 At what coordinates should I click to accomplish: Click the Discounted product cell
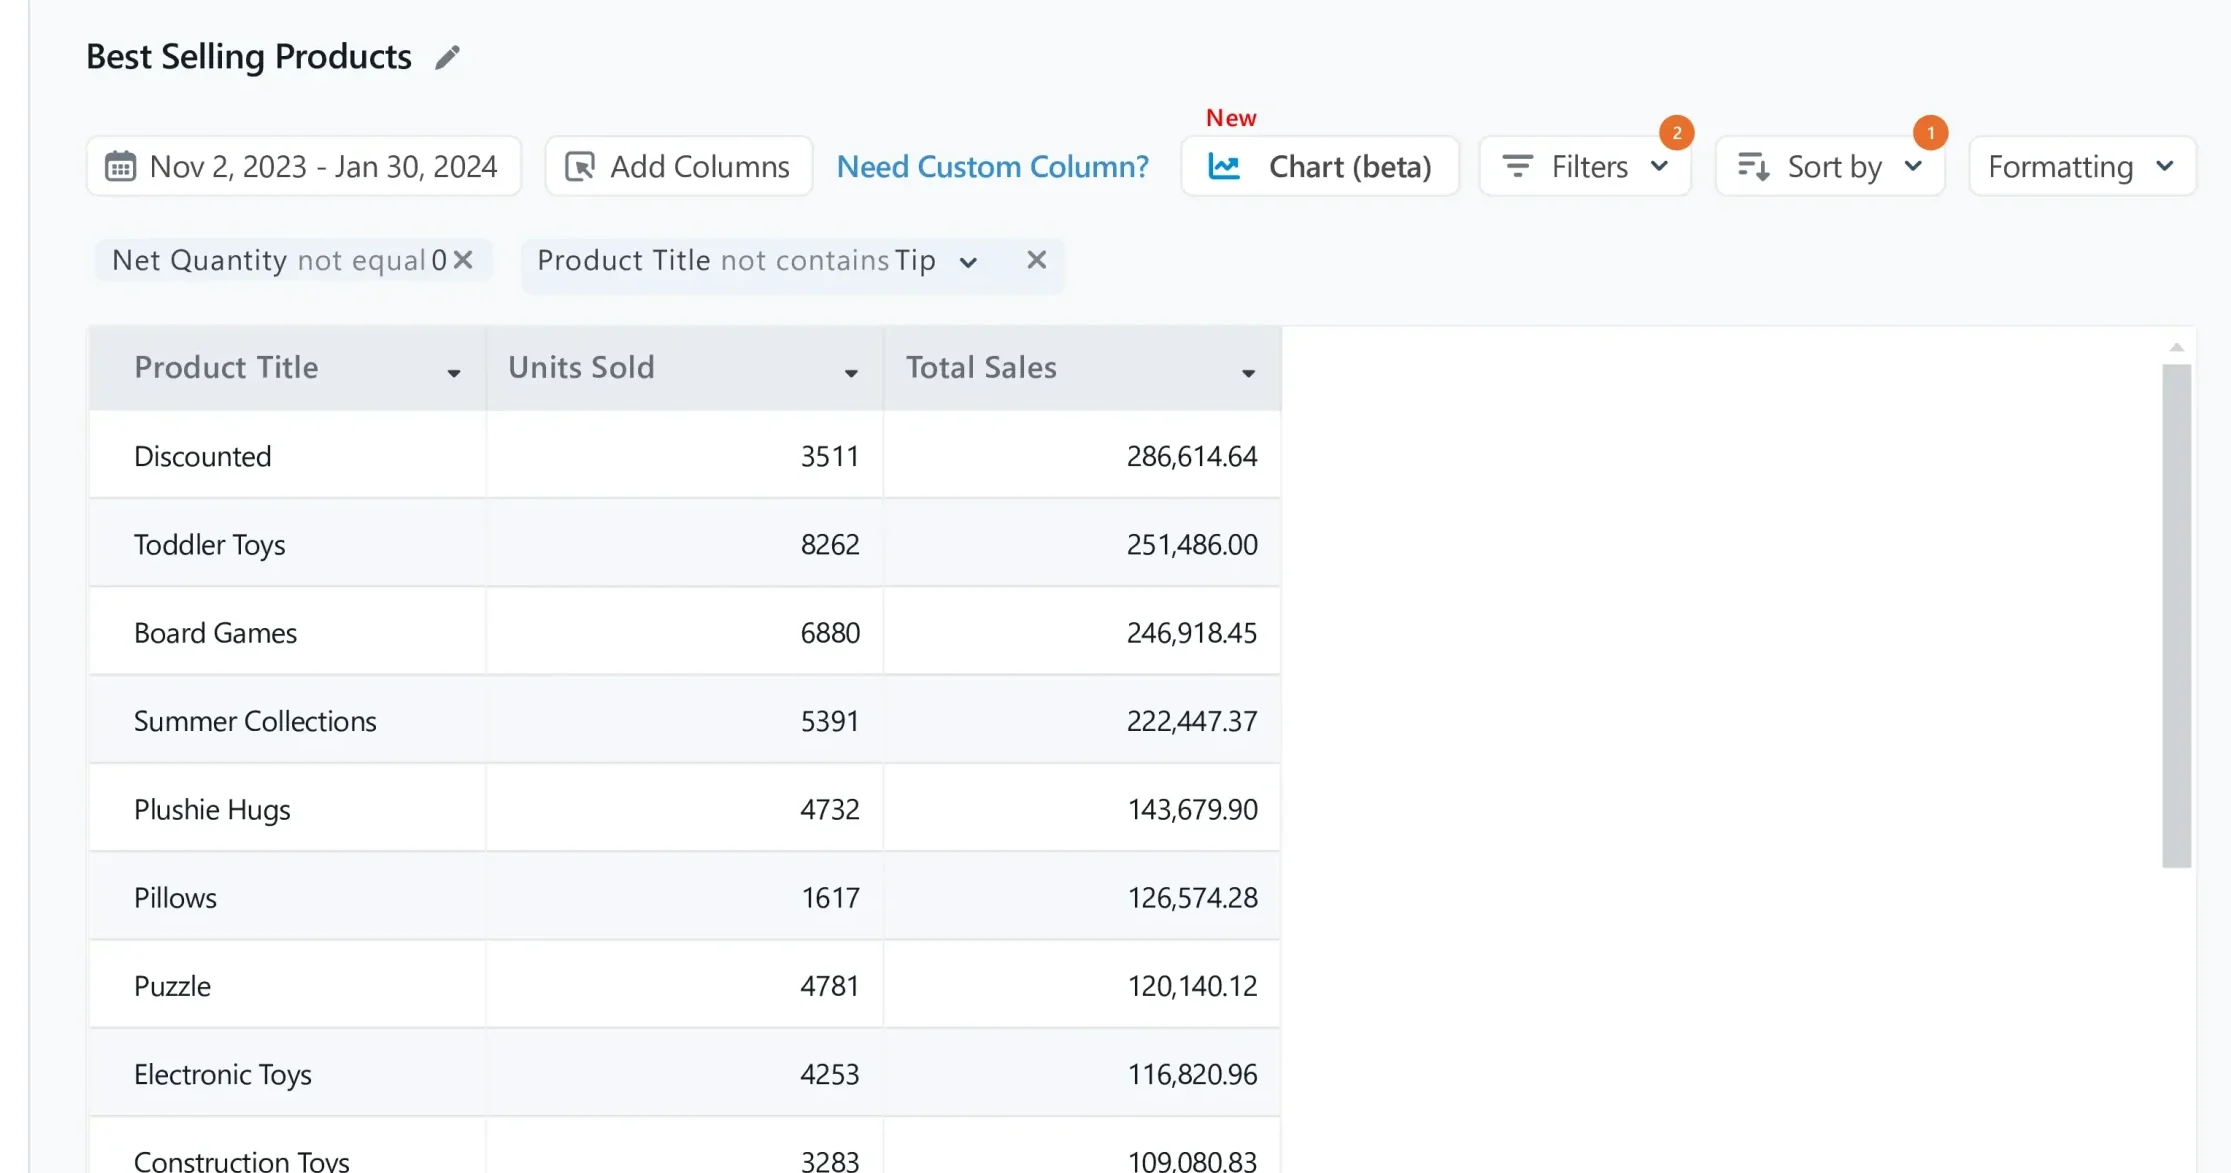coord(203,456)
